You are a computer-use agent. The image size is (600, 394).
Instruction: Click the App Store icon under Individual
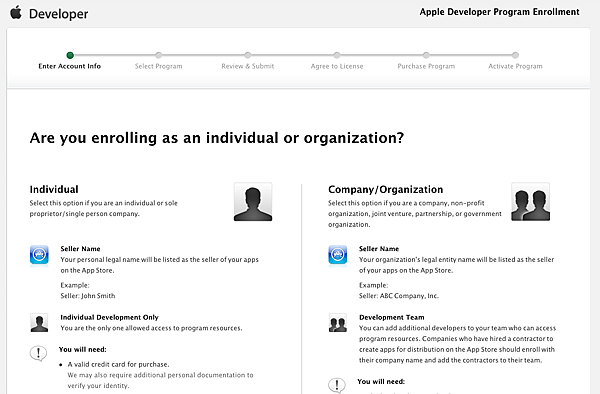coord(39,255)
